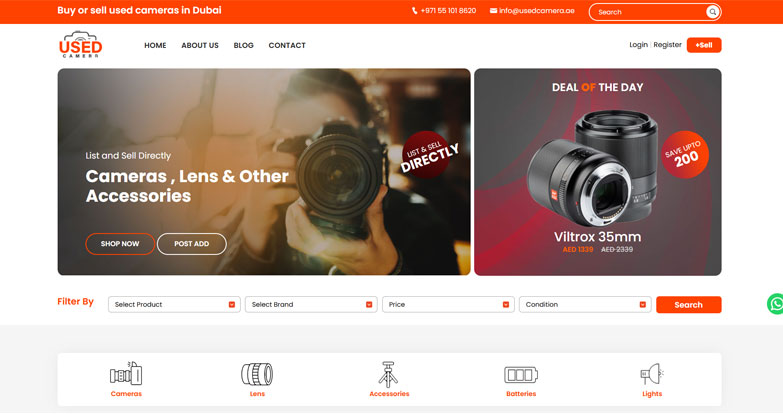Click the Login link

click(638, 44)
